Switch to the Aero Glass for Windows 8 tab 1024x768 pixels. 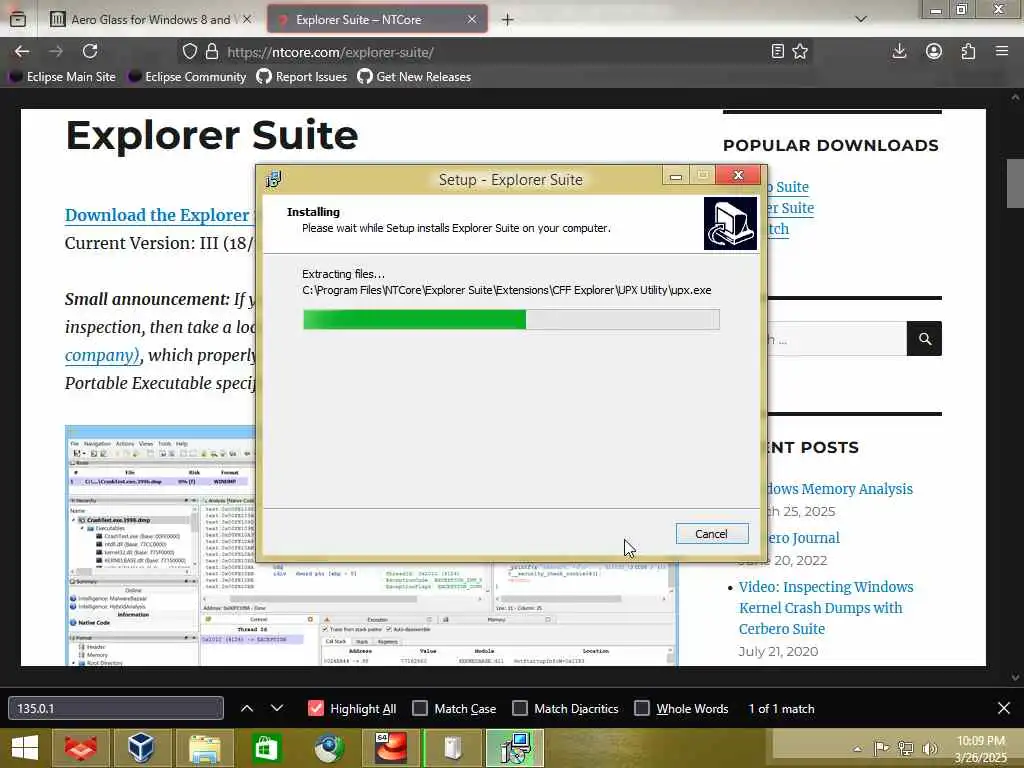pos(152,20)
